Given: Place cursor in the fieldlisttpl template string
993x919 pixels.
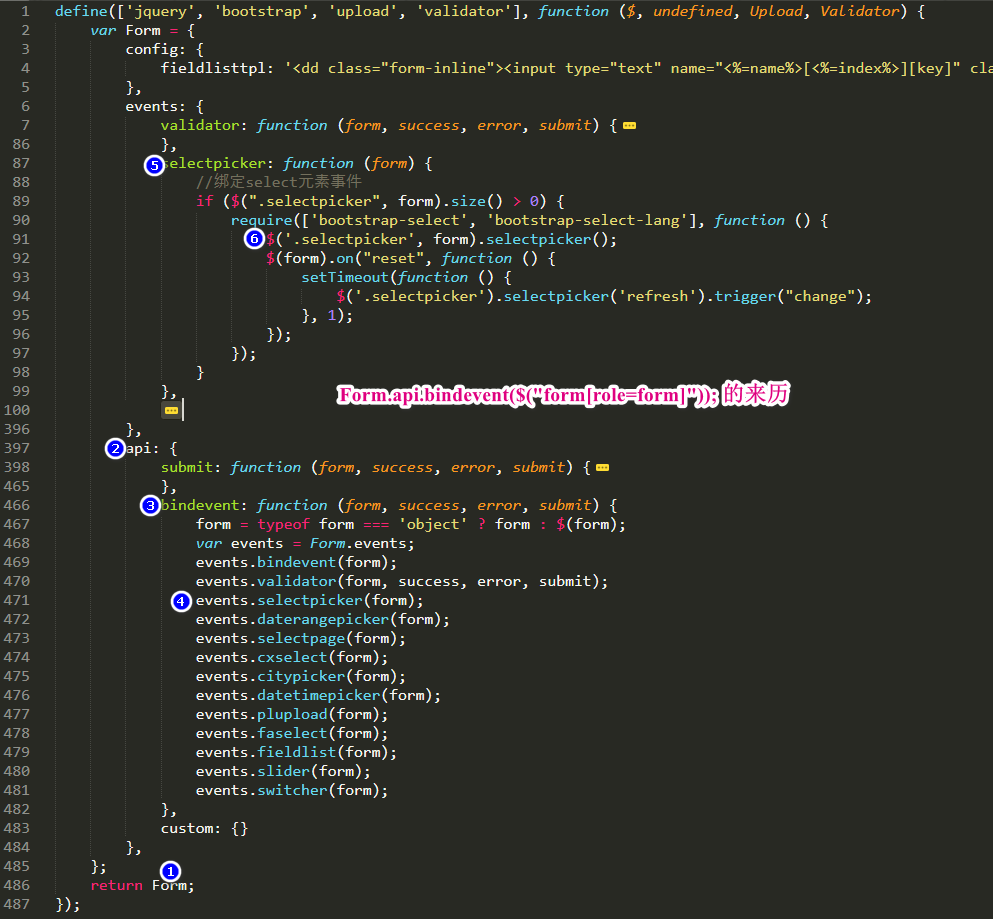Looking at the screenshot, I should point(450,67).
